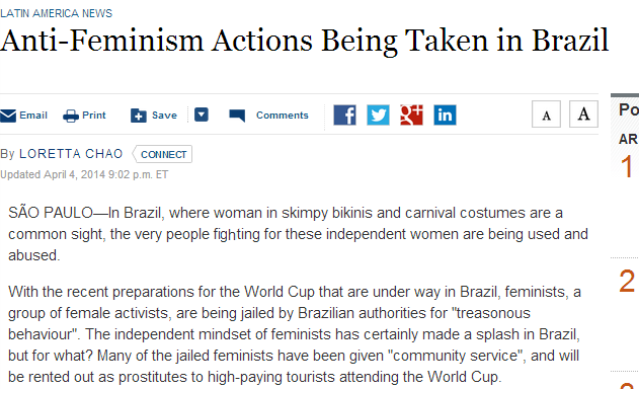This screenshot has height=394, width=639.
Task: Open popular article number 2 in sidebar
Action: coord(627,281)
